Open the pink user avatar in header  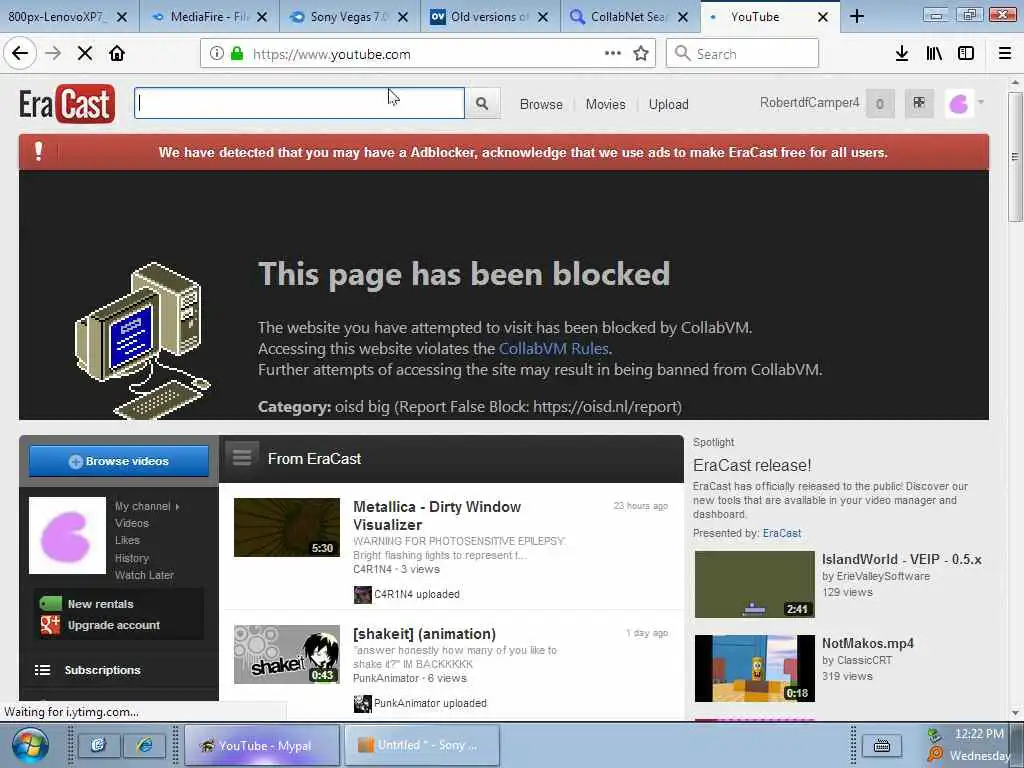959,103
